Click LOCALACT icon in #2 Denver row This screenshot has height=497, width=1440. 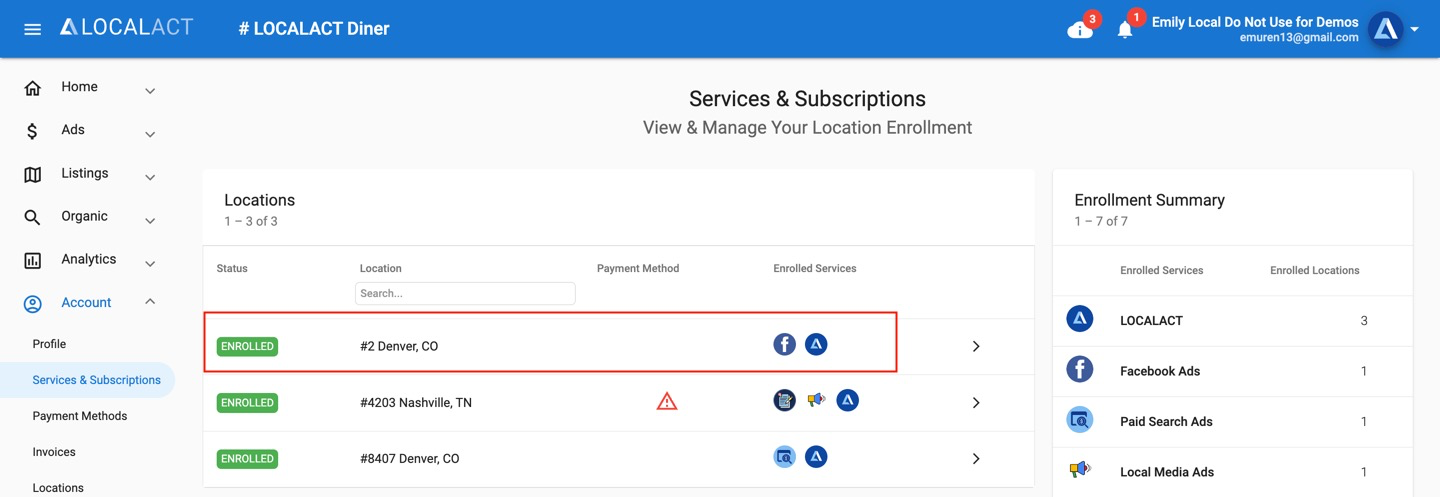(816, 344)
